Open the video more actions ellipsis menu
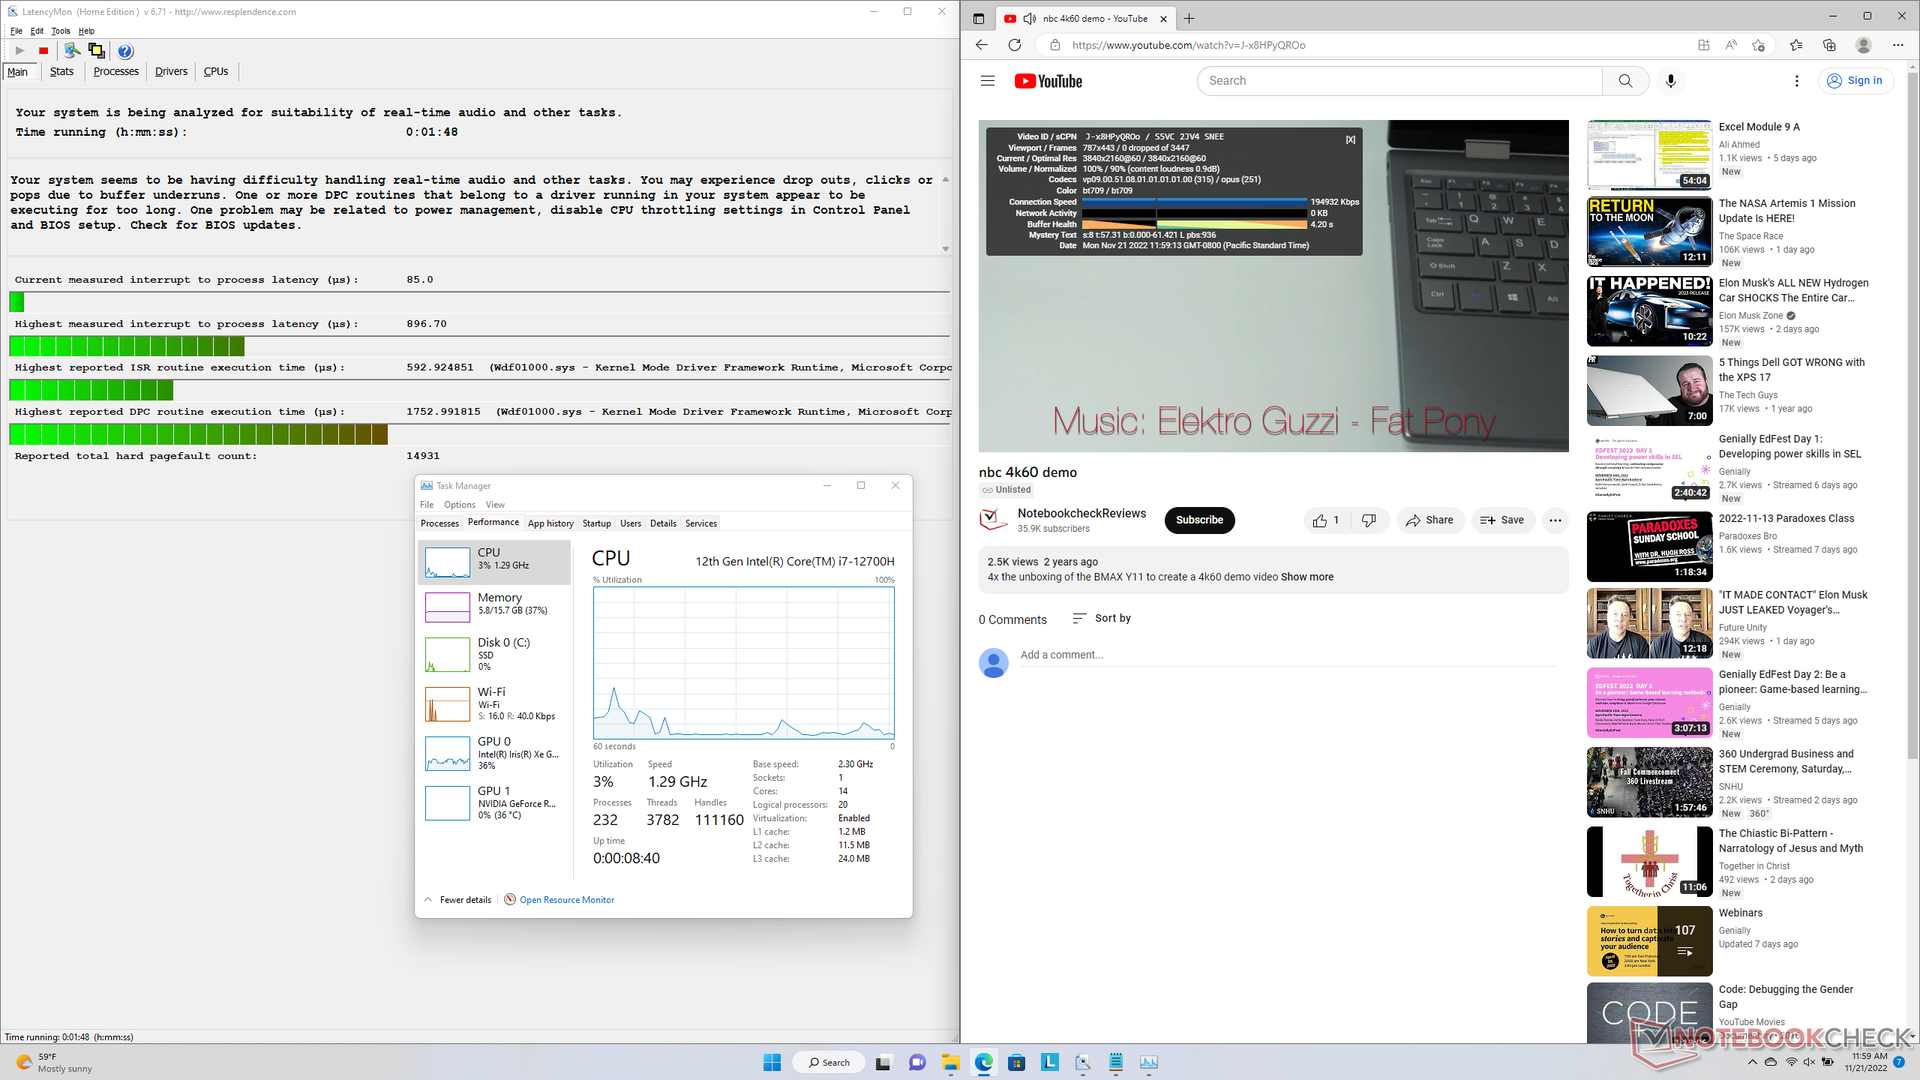 pos(1554,520)
